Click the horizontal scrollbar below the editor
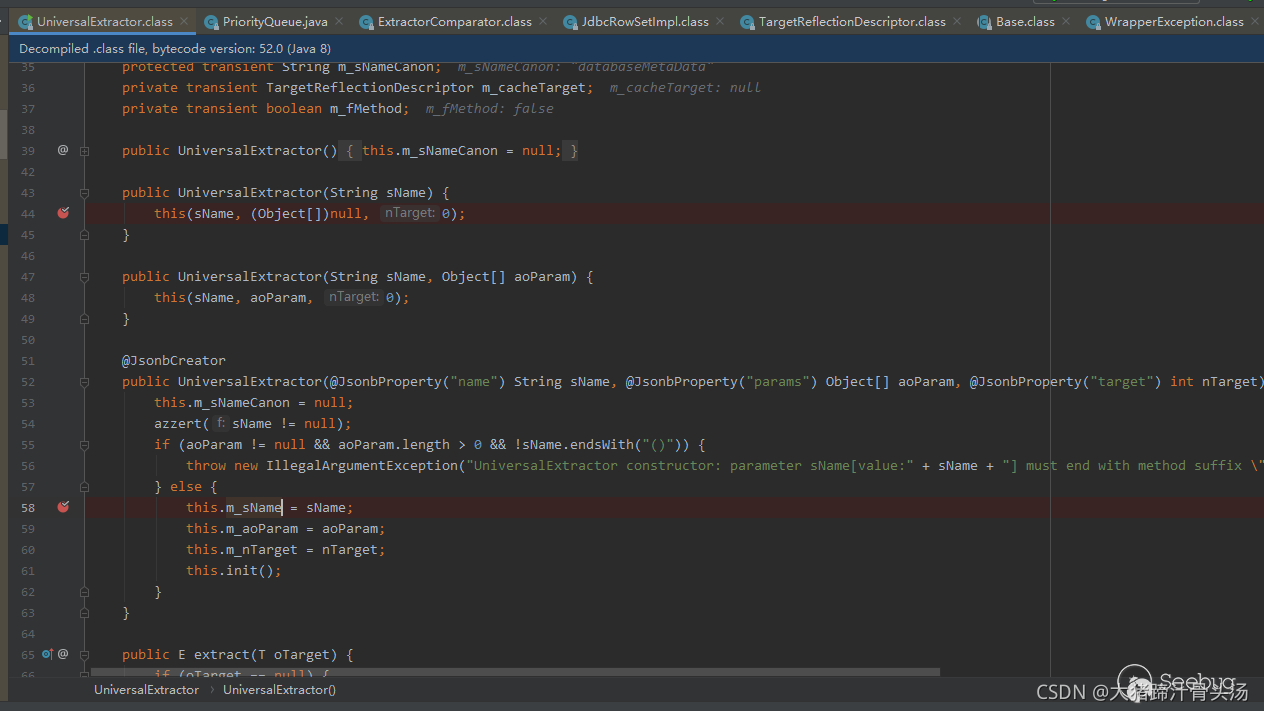Viewport: 1264px width, 711px height. (515, 673)
